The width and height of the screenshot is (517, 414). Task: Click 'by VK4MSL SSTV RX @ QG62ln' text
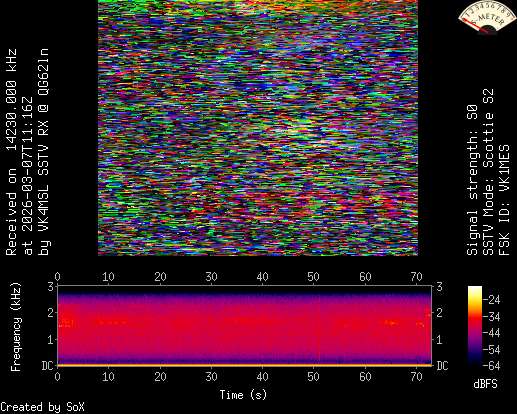point(44,152)
